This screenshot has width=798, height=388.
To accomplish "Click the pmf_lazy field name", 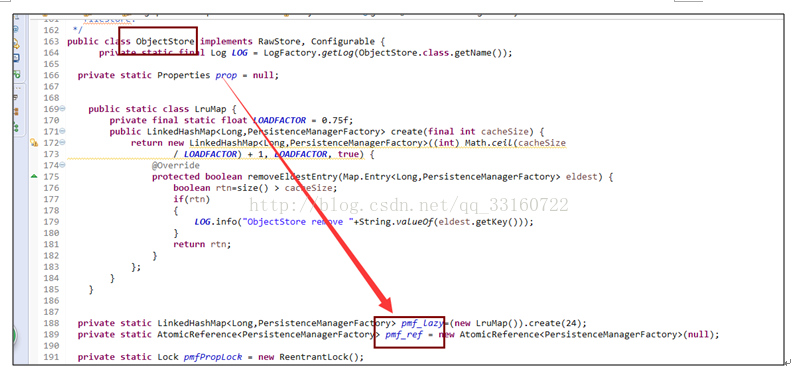I will pyautogui.click(x=422, y=323).
